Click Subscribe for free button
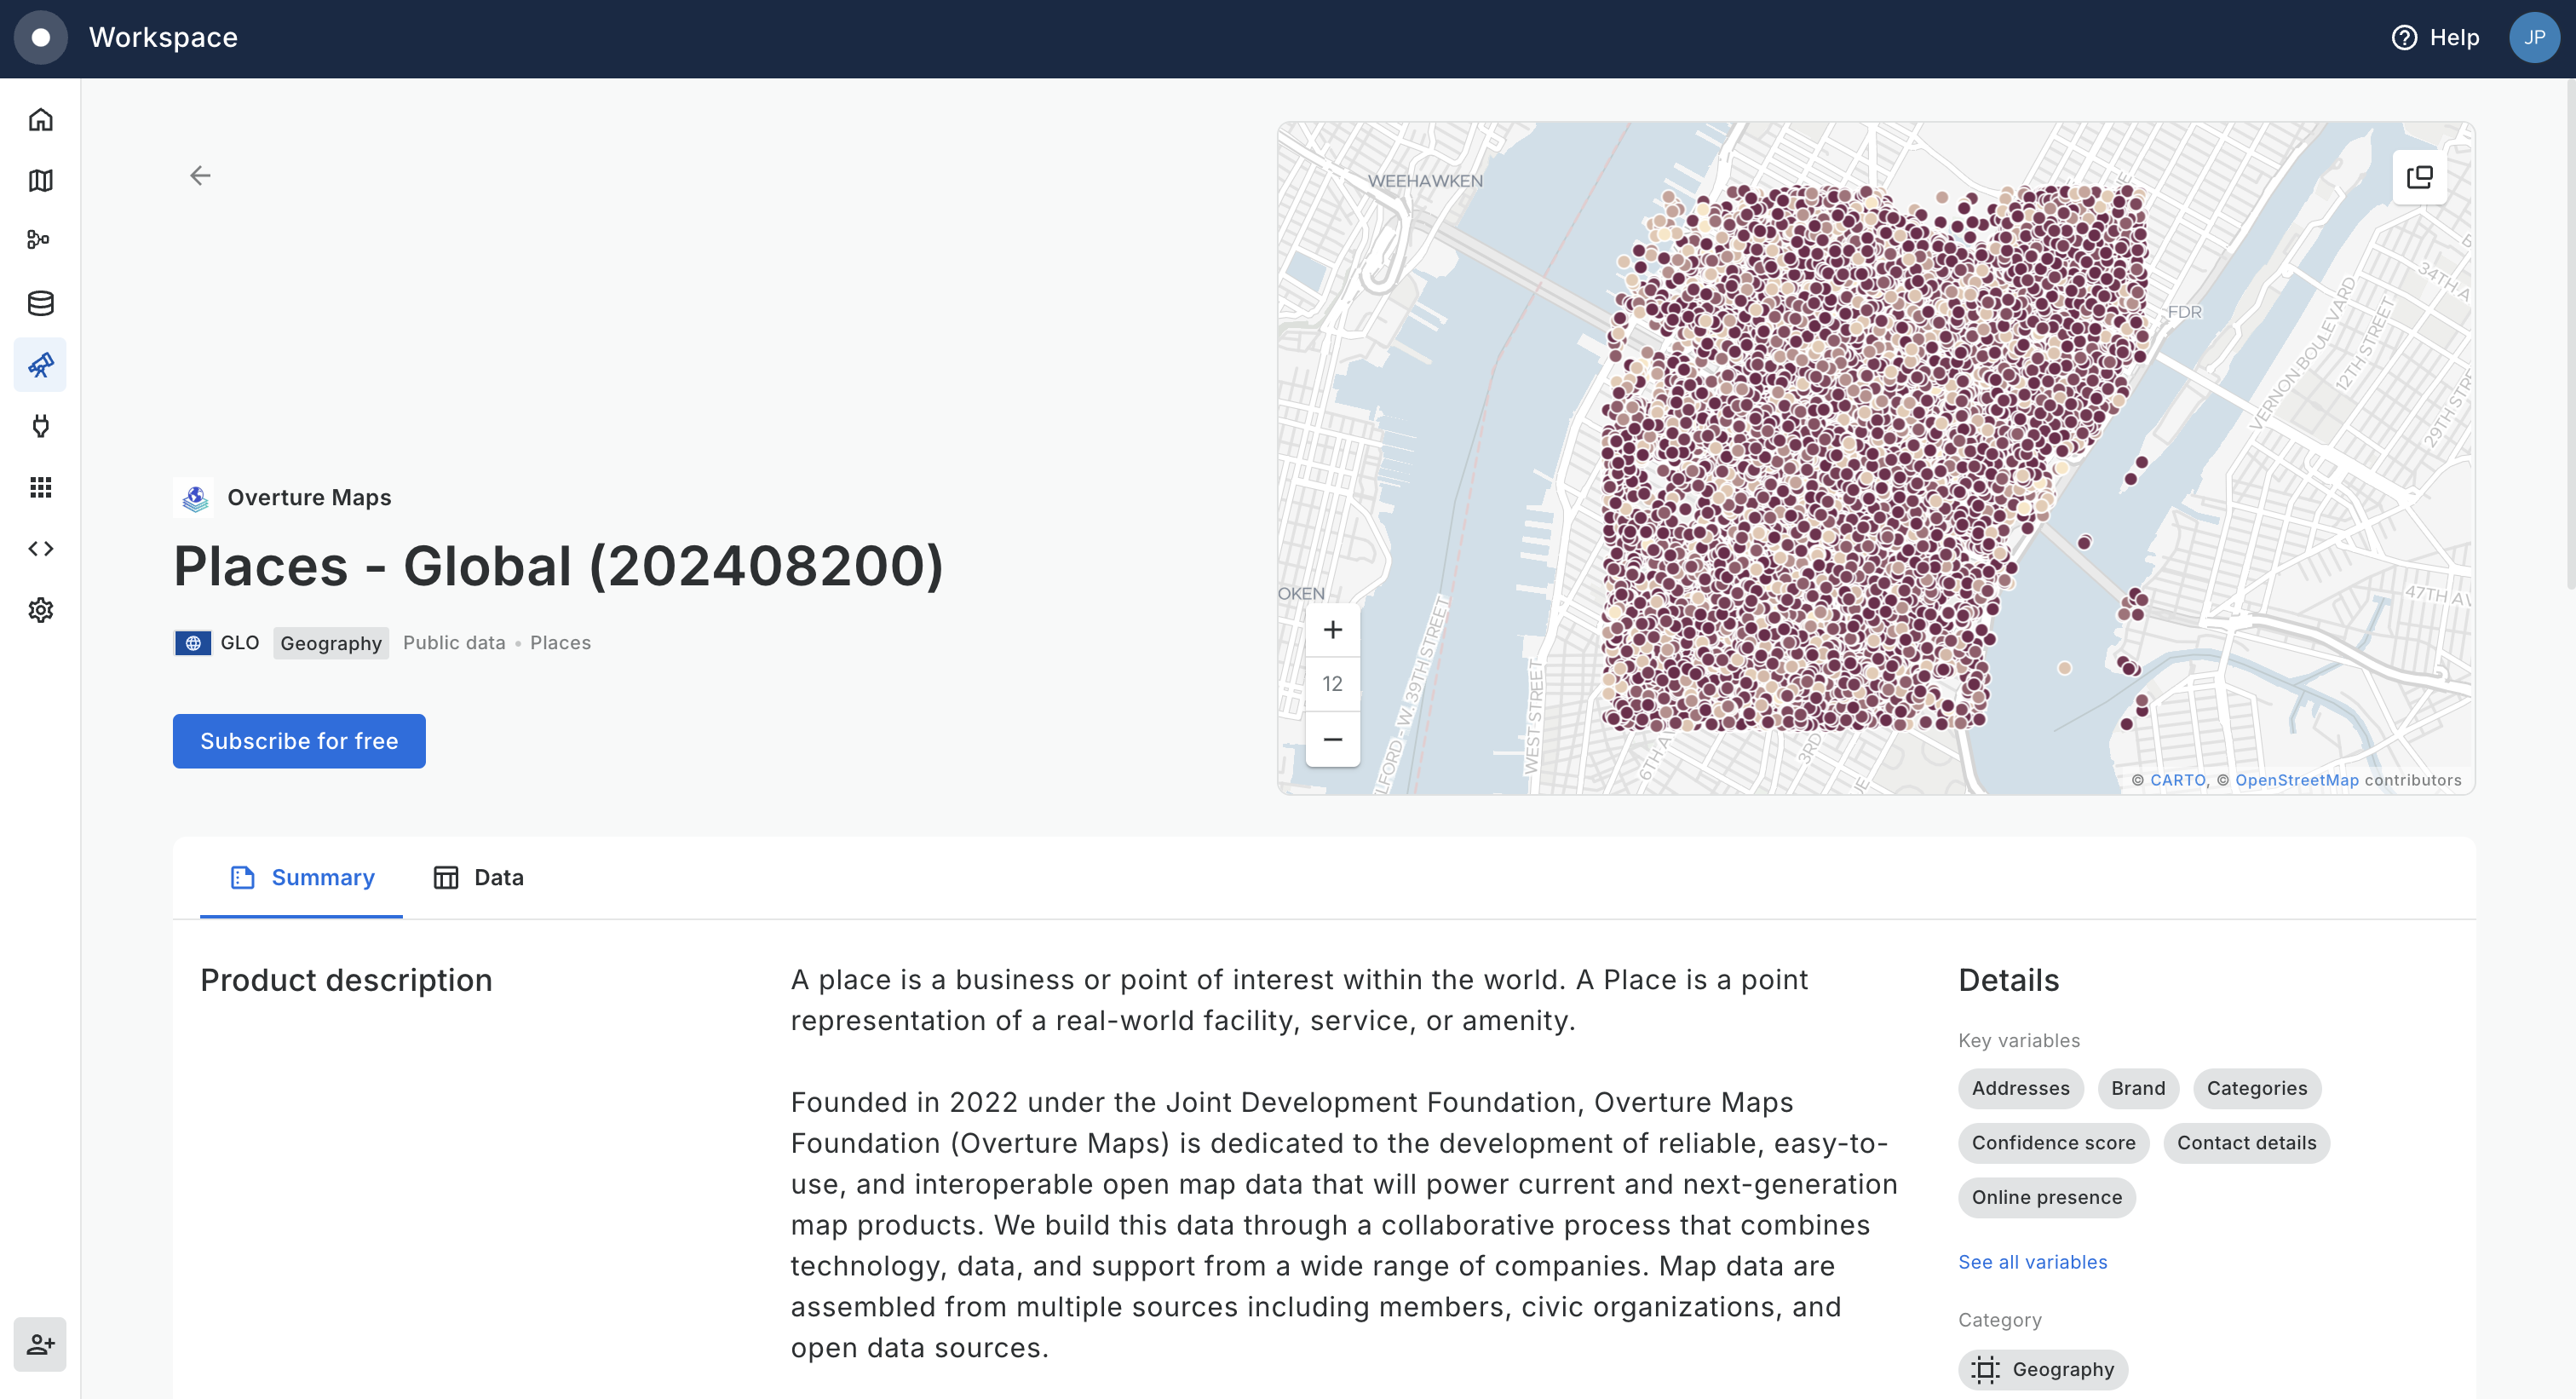The height and width of the screenshot is (1399, 2576). point(299,741)
